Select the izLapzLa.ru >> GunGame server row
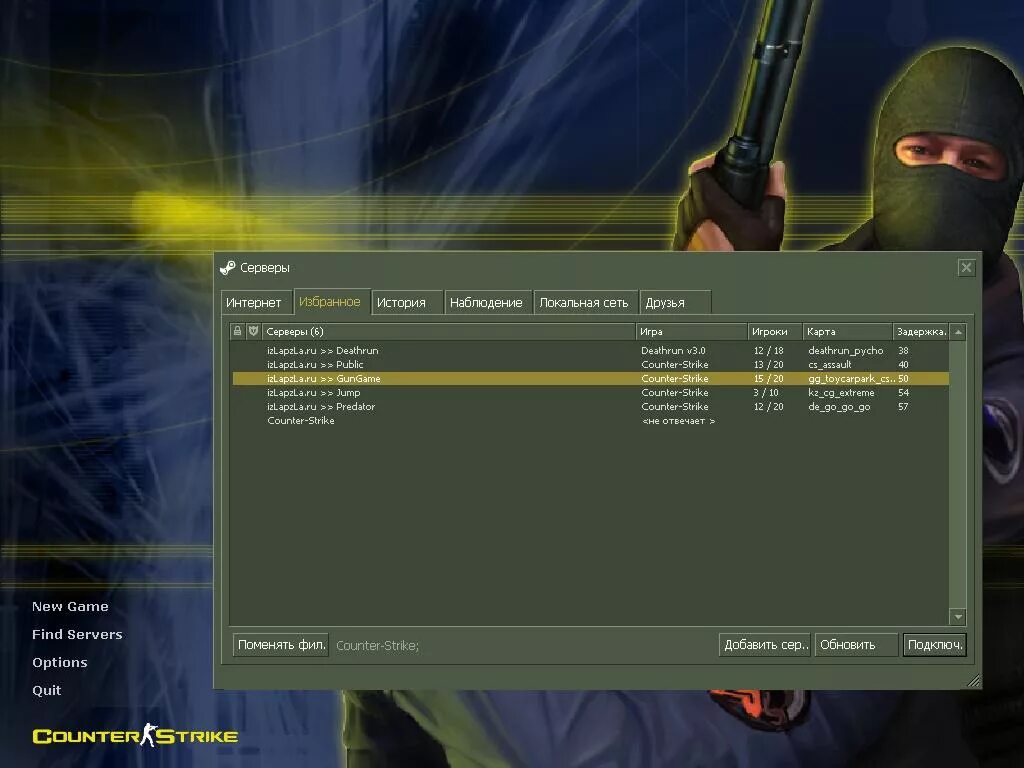This screenshot has height=768, width=1024. (590, 379)
